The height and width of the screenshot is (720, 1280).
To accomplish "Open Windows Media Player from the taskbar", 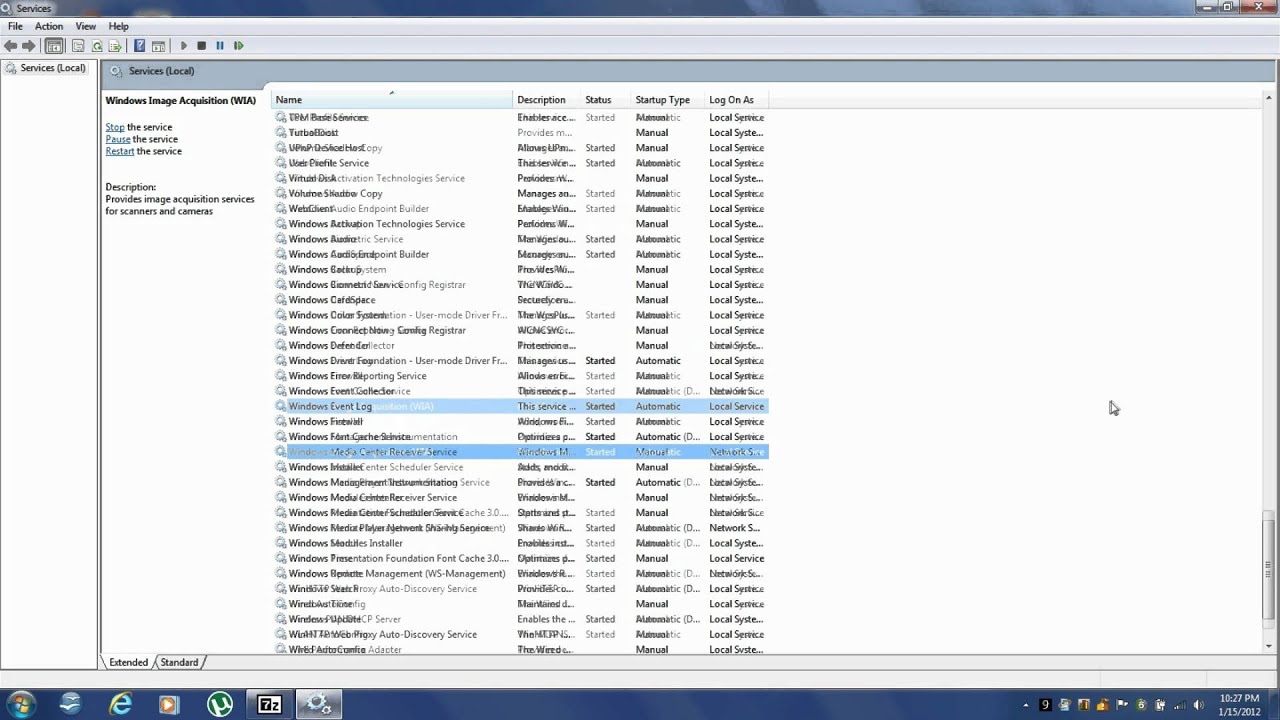I will pos(169,704).
